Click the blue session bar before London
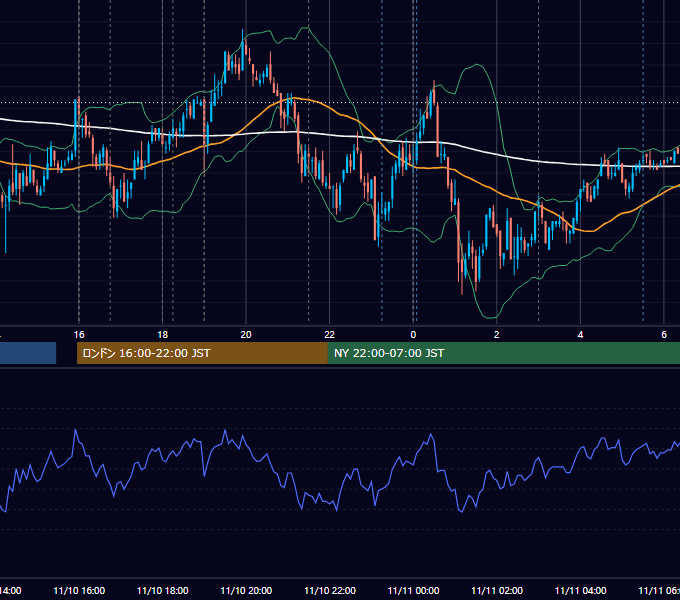Viewport: 680px width, 600px height. (x=28, y=353)
